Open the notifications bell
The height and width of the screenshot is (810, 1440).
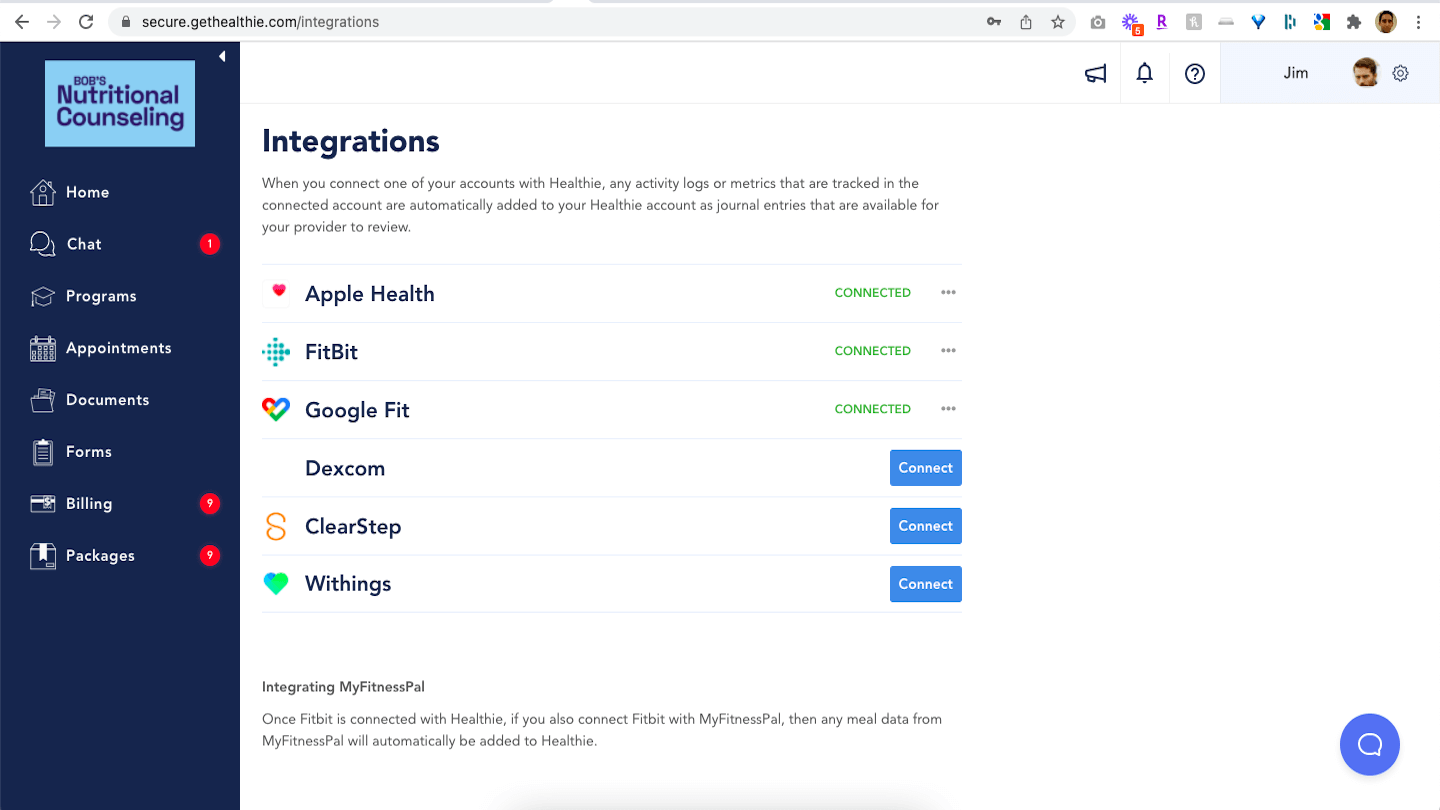[x=1145, y=73]
